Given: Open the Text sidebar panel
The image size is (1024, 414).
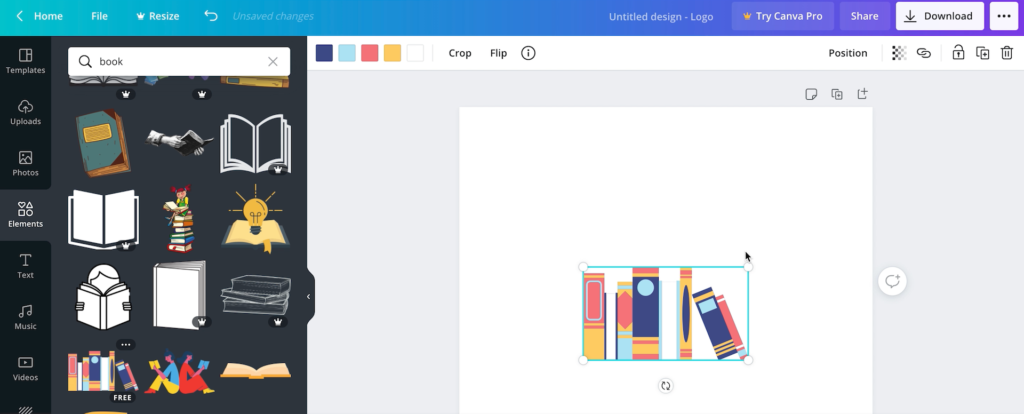Looking at the screenshot, I should [x=25, y=266].
